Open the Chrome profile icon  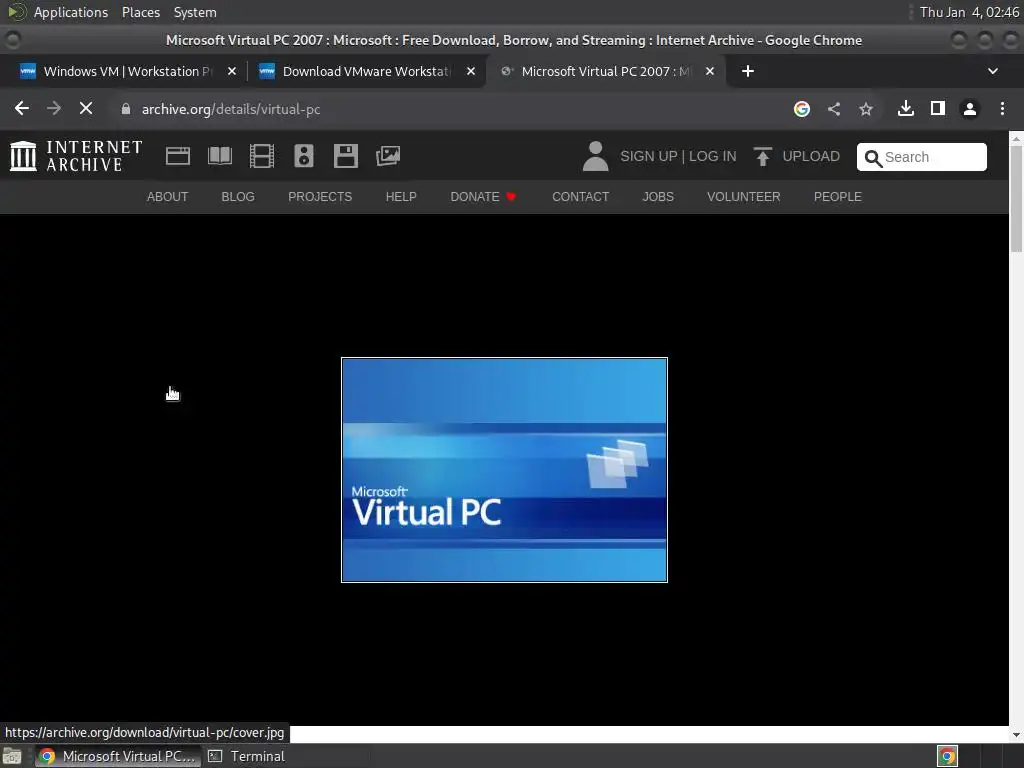click(970, 109)
